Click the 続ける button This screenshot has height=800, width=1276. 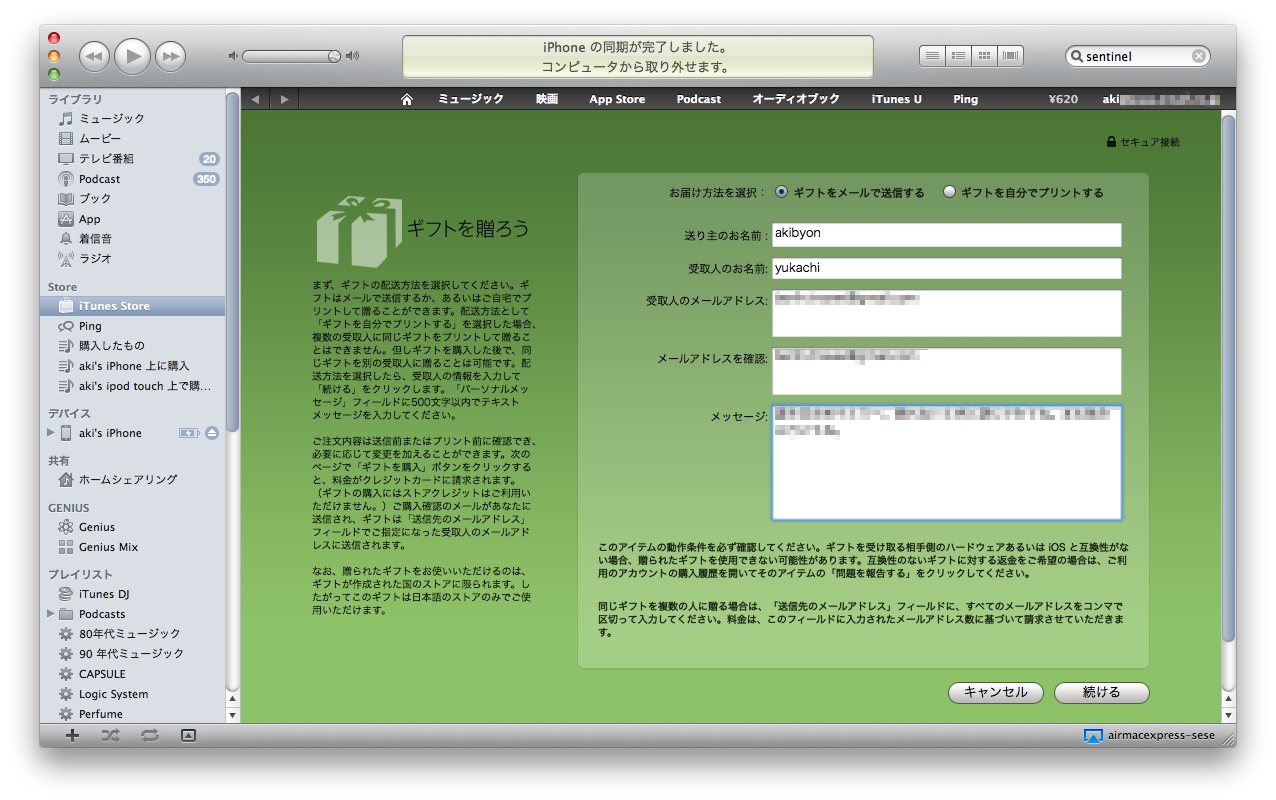click(x=1101, y=692)
